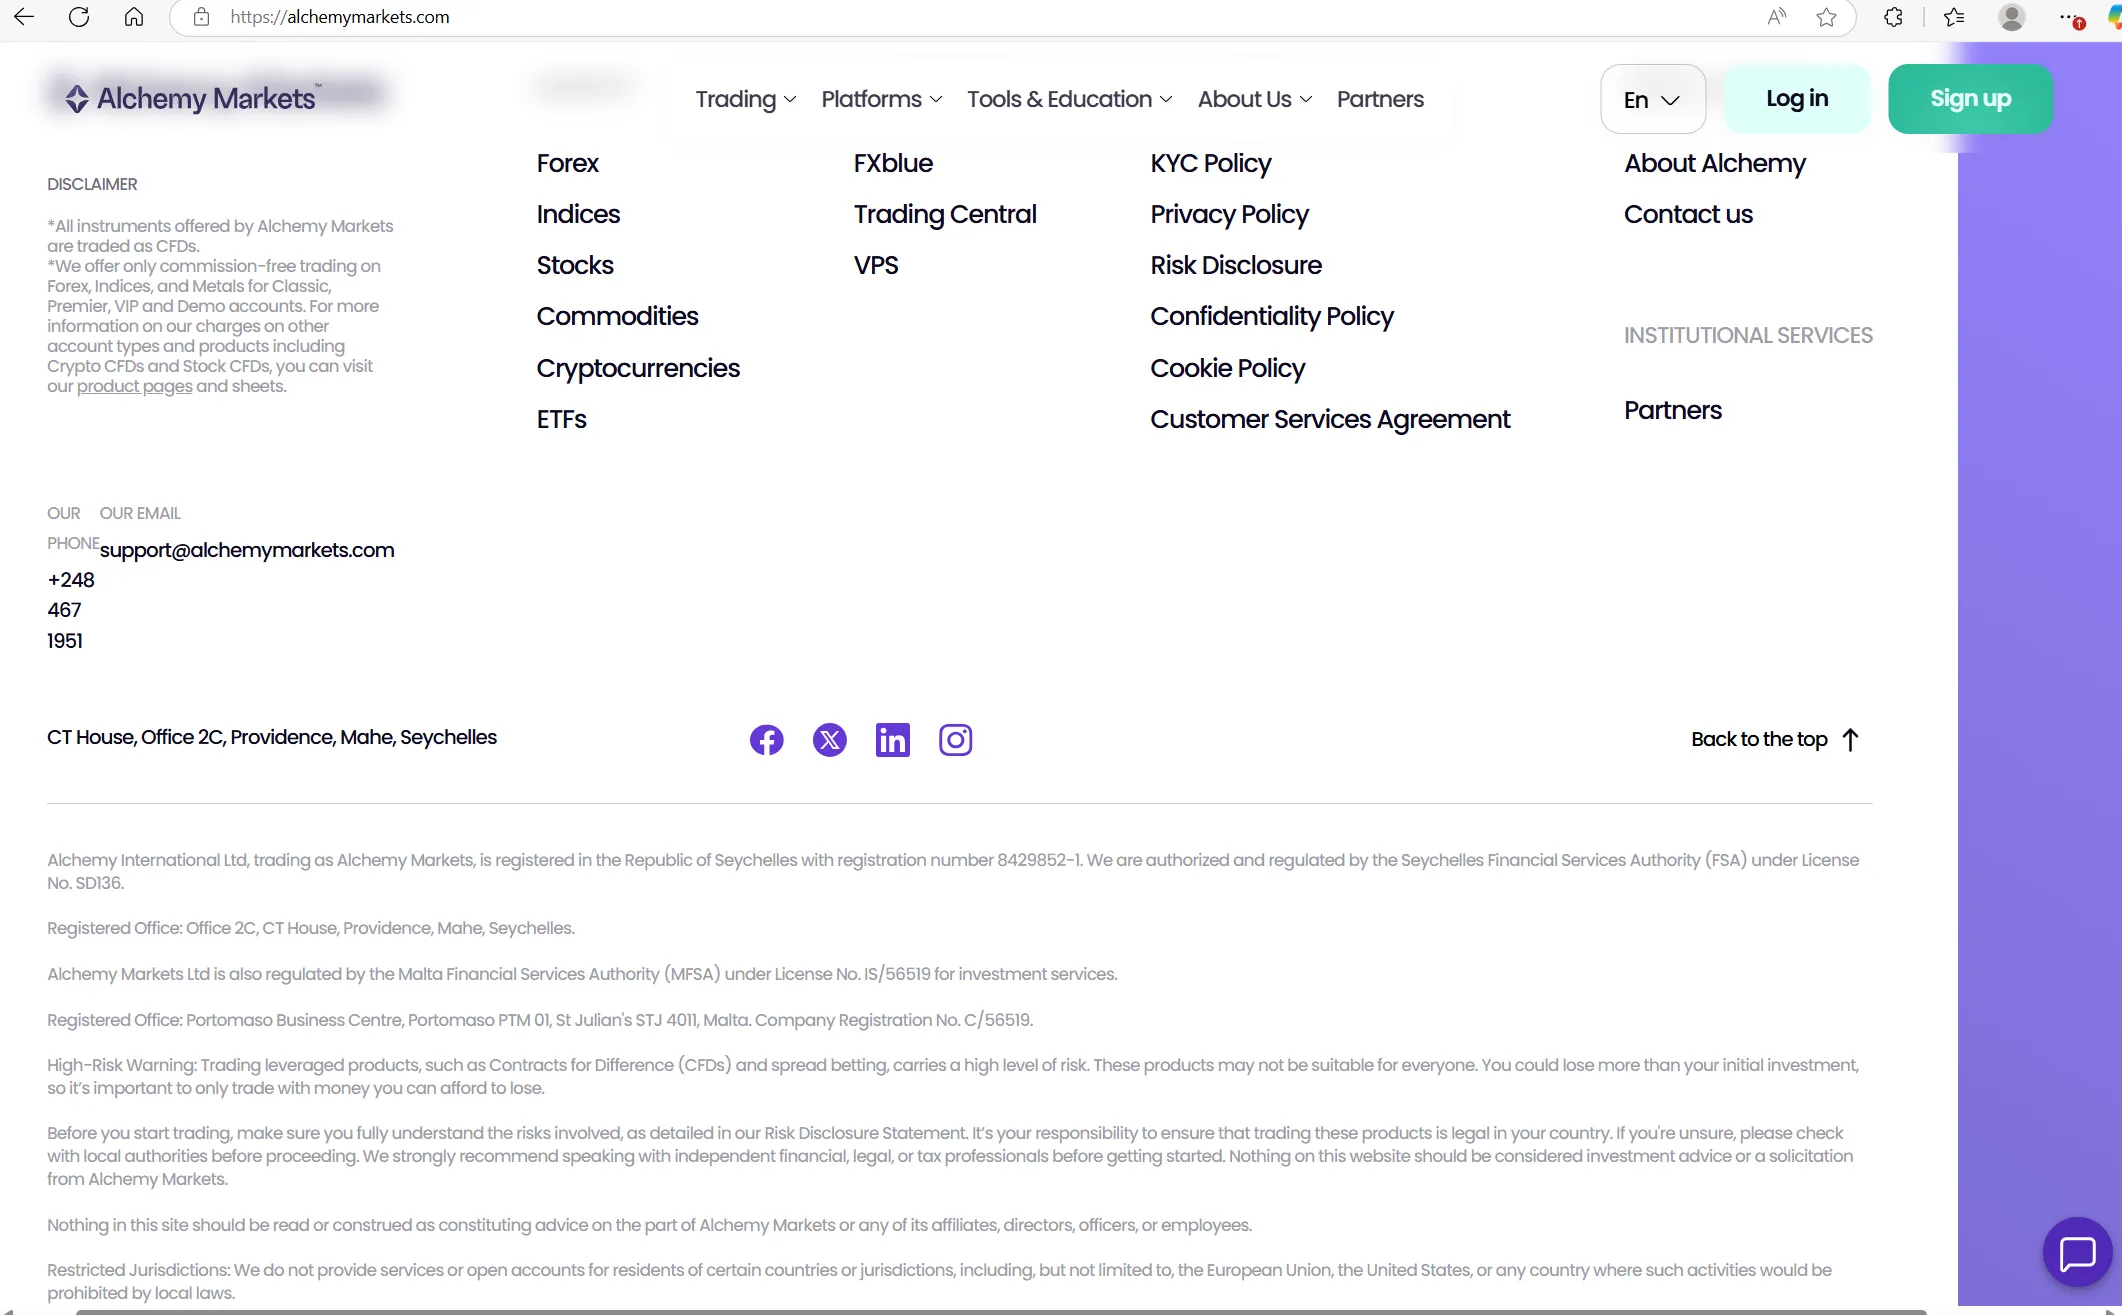Open the Contact us link

tap(1688, 214)
